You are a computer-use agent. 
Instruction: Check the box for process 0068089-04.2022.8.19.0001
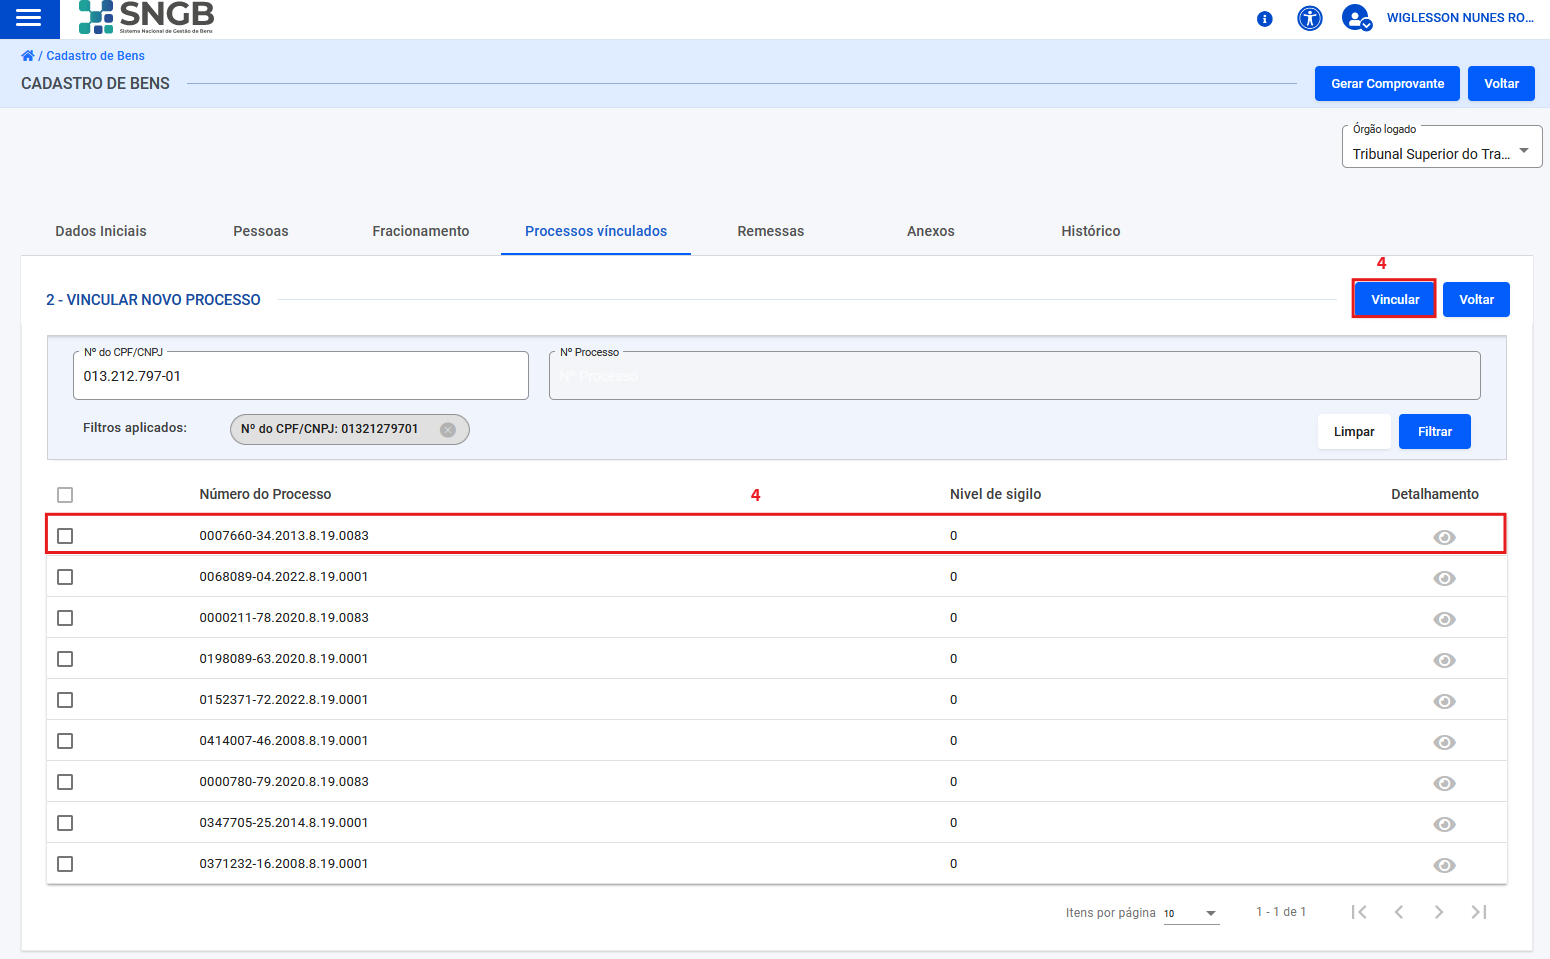tap(65, 577)
